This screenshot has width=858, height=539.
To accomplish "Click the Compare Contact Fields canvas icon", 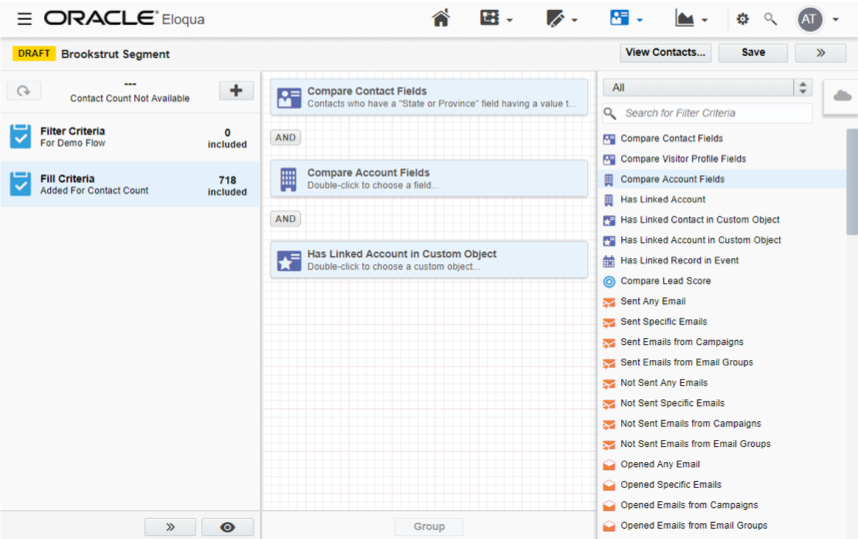I will pos(289,97).
